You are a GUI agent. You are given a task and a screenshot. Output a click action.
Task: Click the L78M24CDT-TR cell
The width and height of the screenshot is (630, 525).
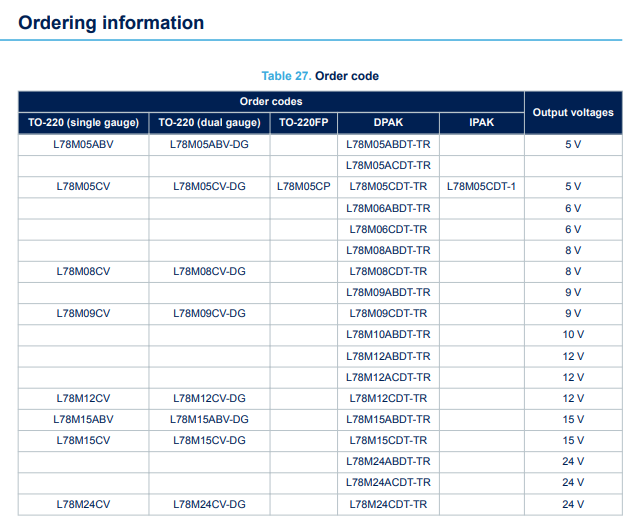388,505
